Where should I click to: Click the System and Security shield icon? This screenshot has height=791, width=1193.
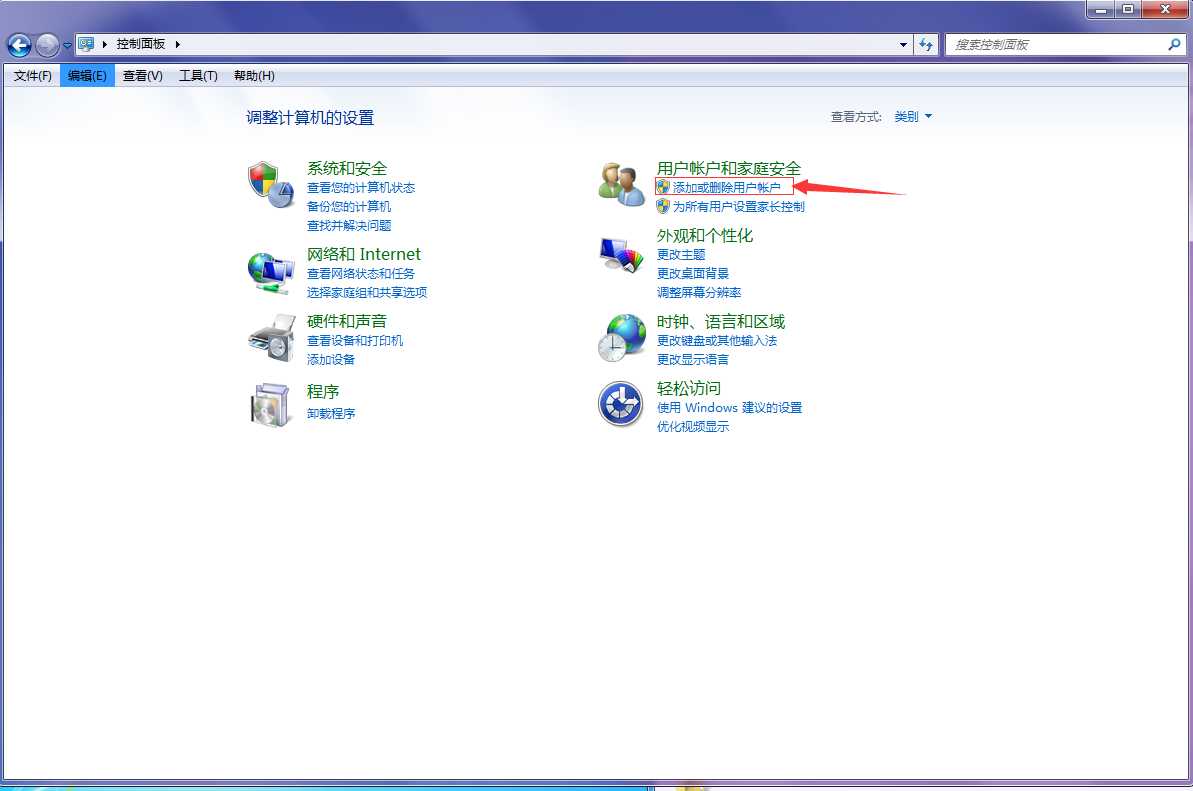pyautogui.click(x=271, y=184)
